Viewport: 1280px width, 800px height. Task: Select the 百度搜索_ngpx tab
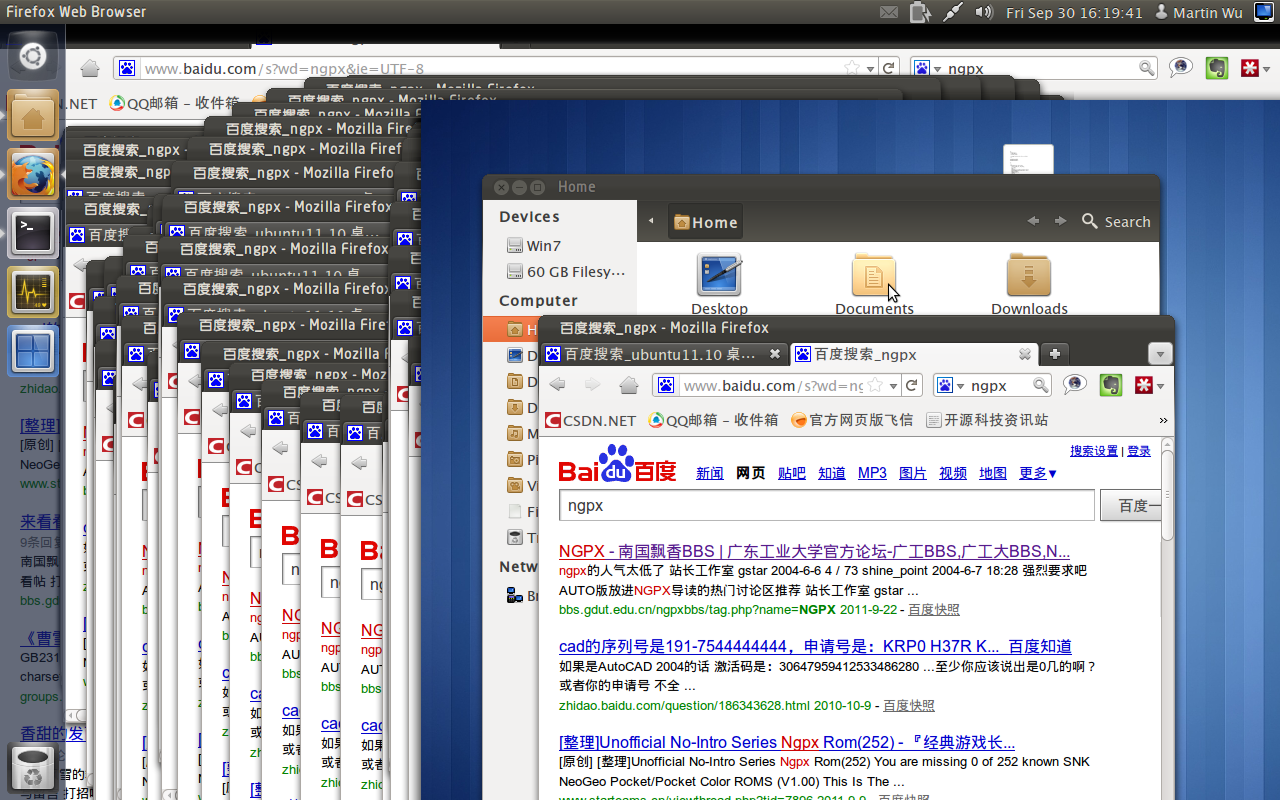(x=913, y=354)
